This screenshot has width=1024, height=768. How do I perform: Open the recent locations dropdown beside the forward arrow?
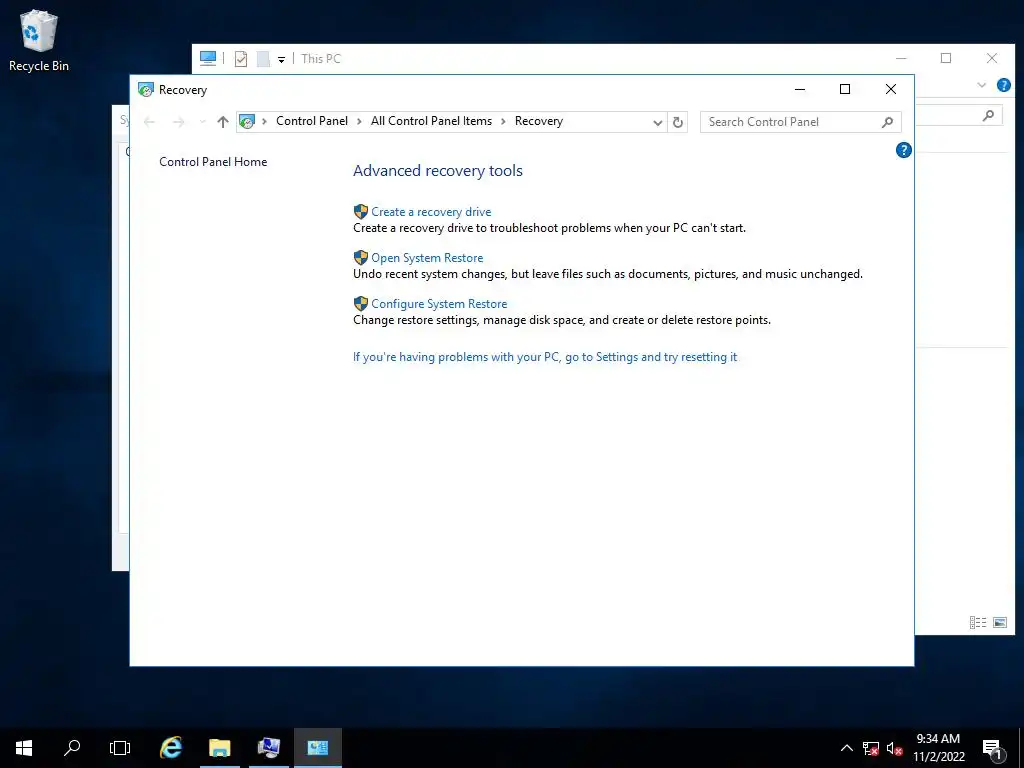coord(202,122)
